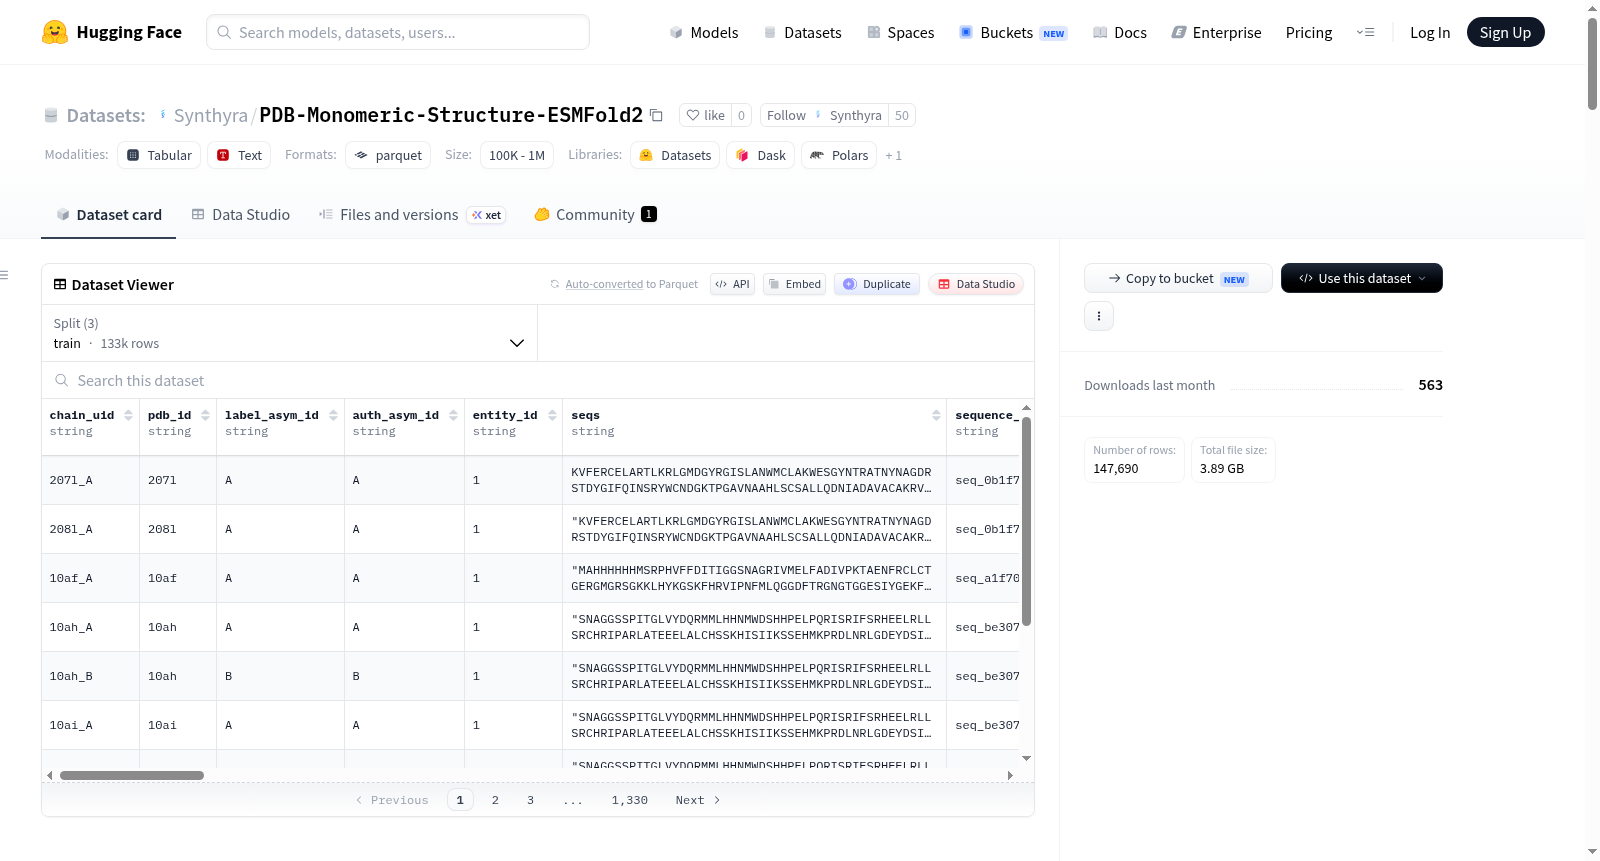The height and width of the screenshot is (861, 1600).
Task: Focus the main search models field
Action: point(398,32)
